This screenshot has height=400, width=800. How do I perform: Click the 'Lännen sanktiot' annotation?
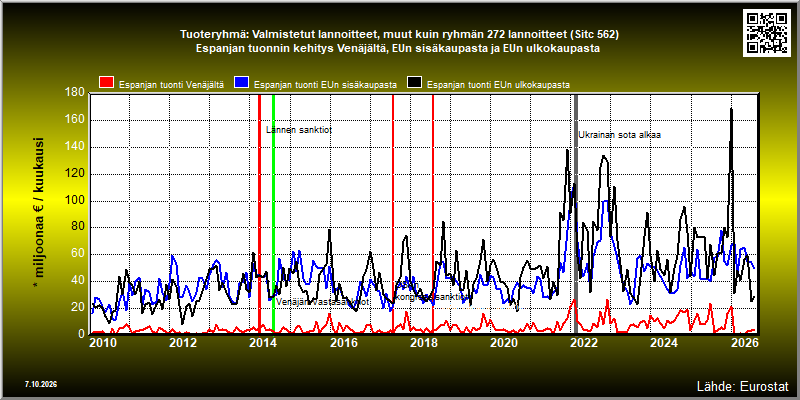coord(299,130)
